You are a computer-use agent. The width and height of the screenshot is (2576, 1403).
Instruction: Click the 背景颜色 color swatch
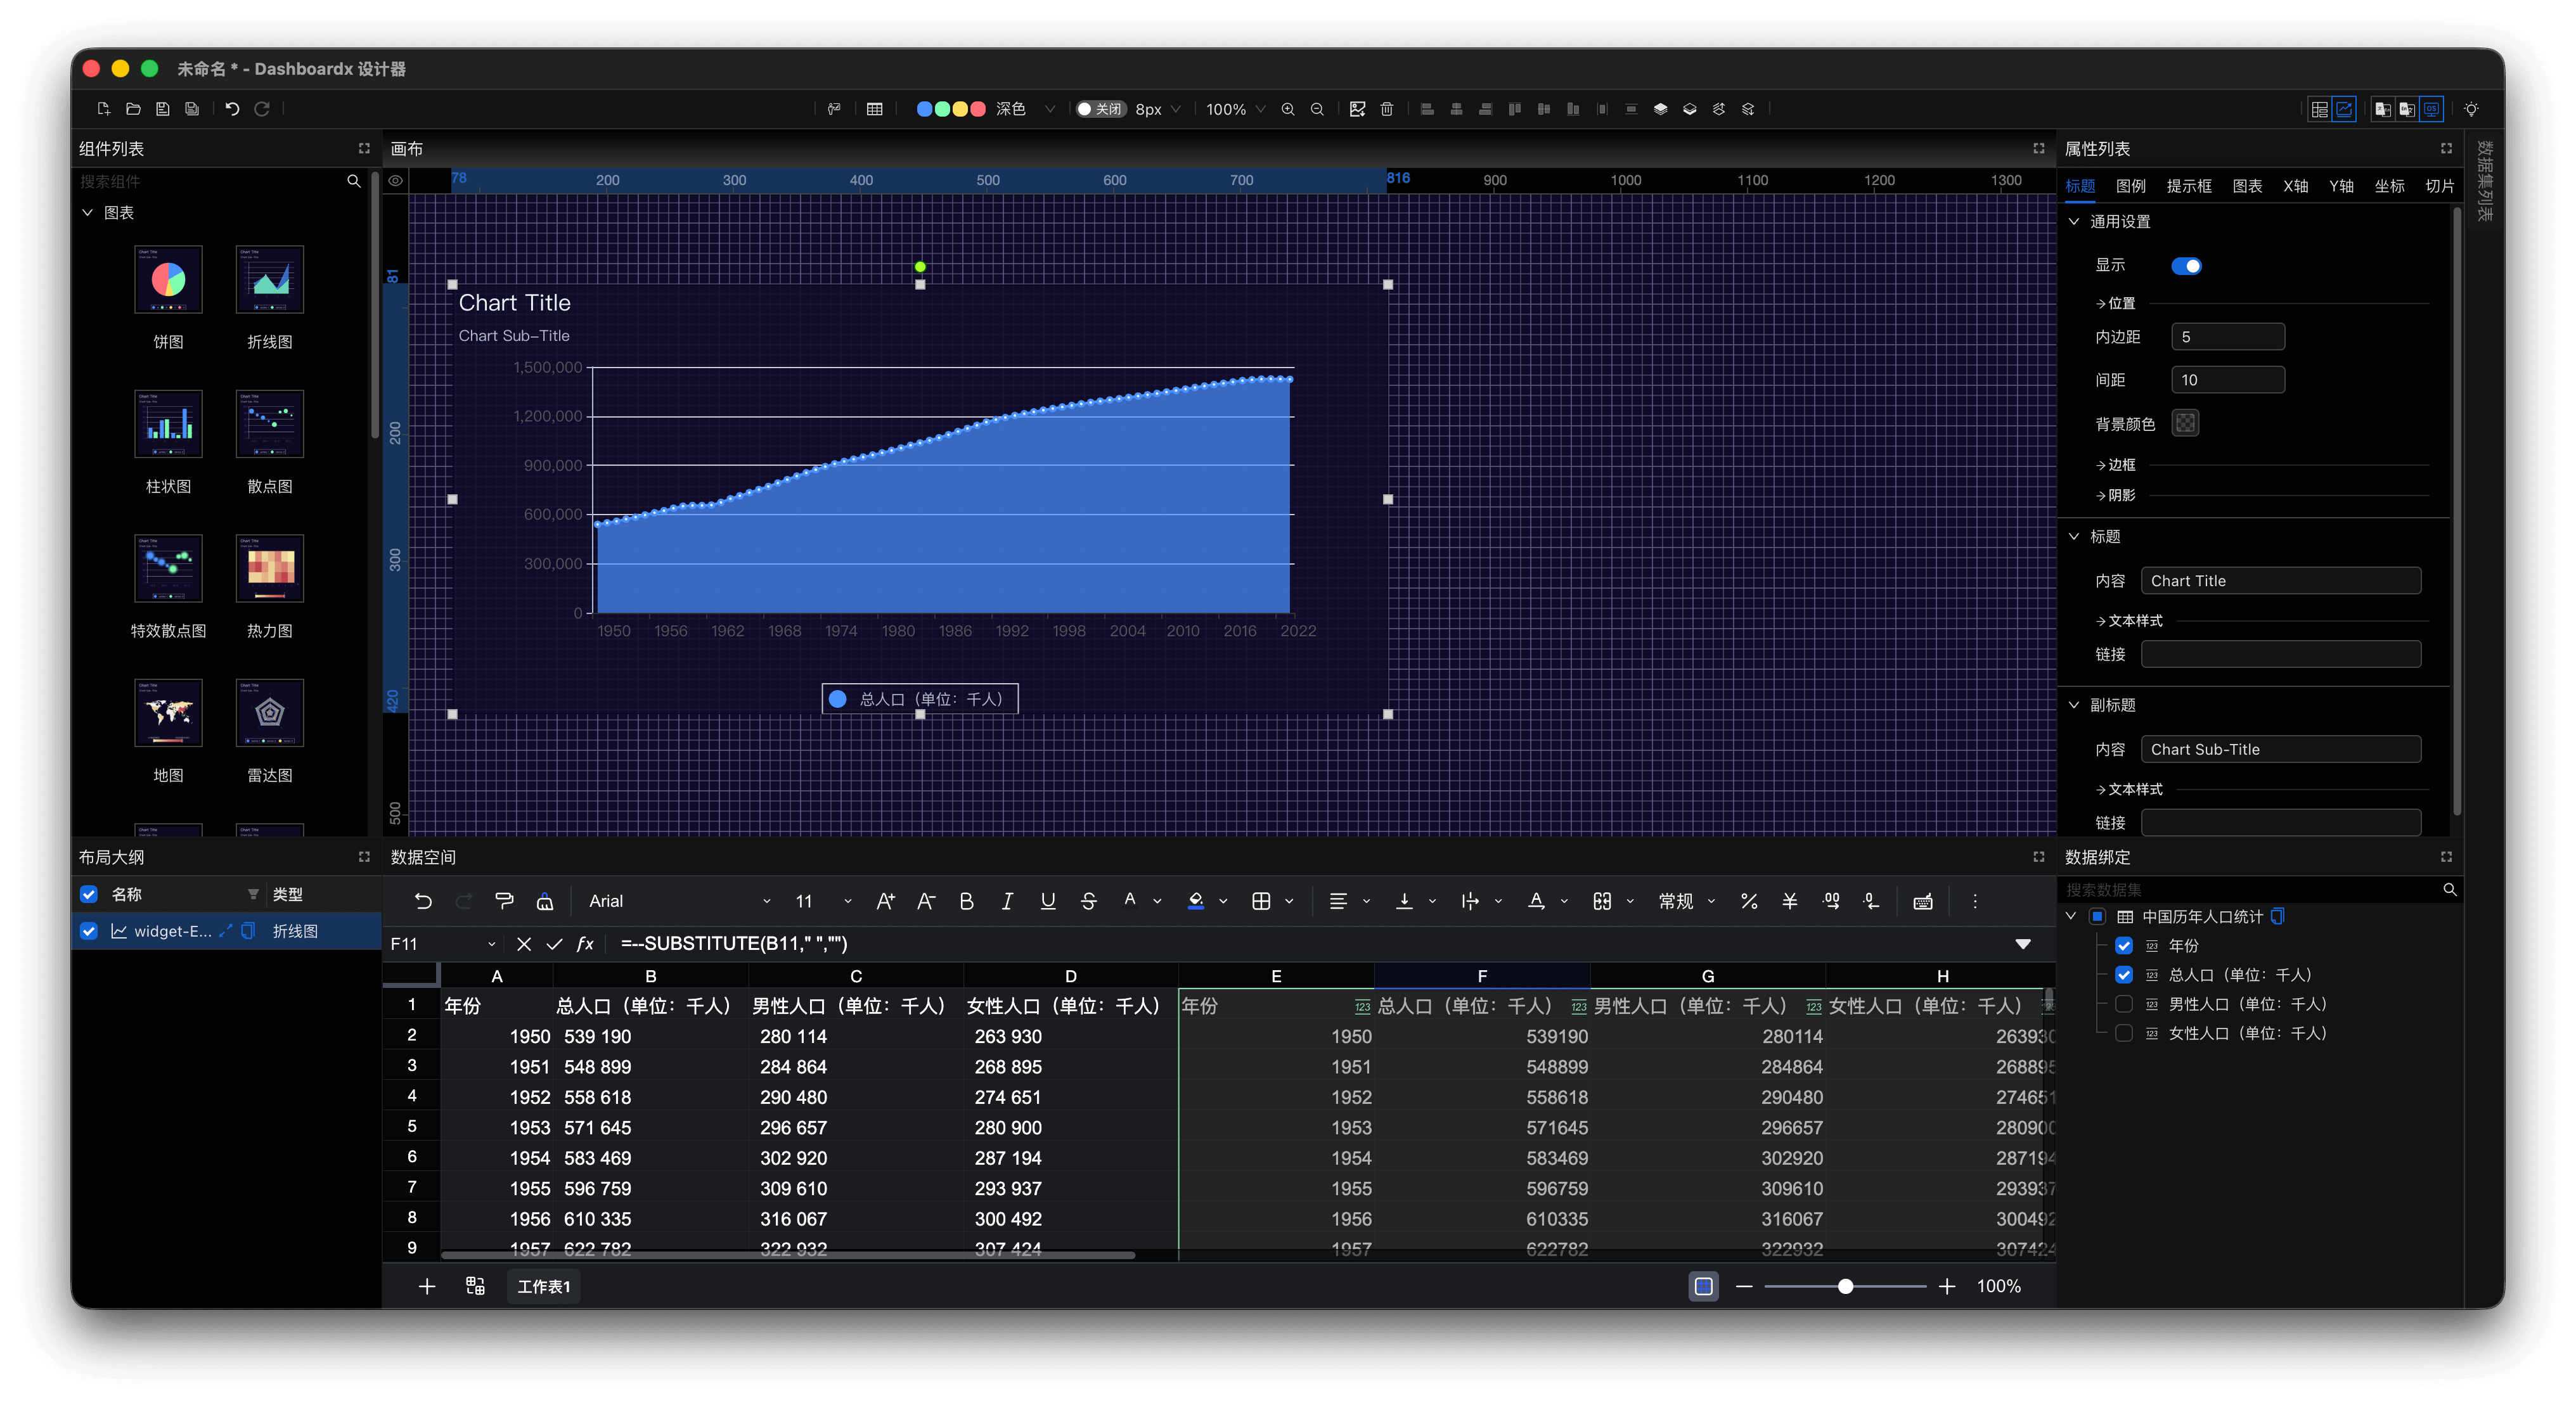click(2185, 423)
